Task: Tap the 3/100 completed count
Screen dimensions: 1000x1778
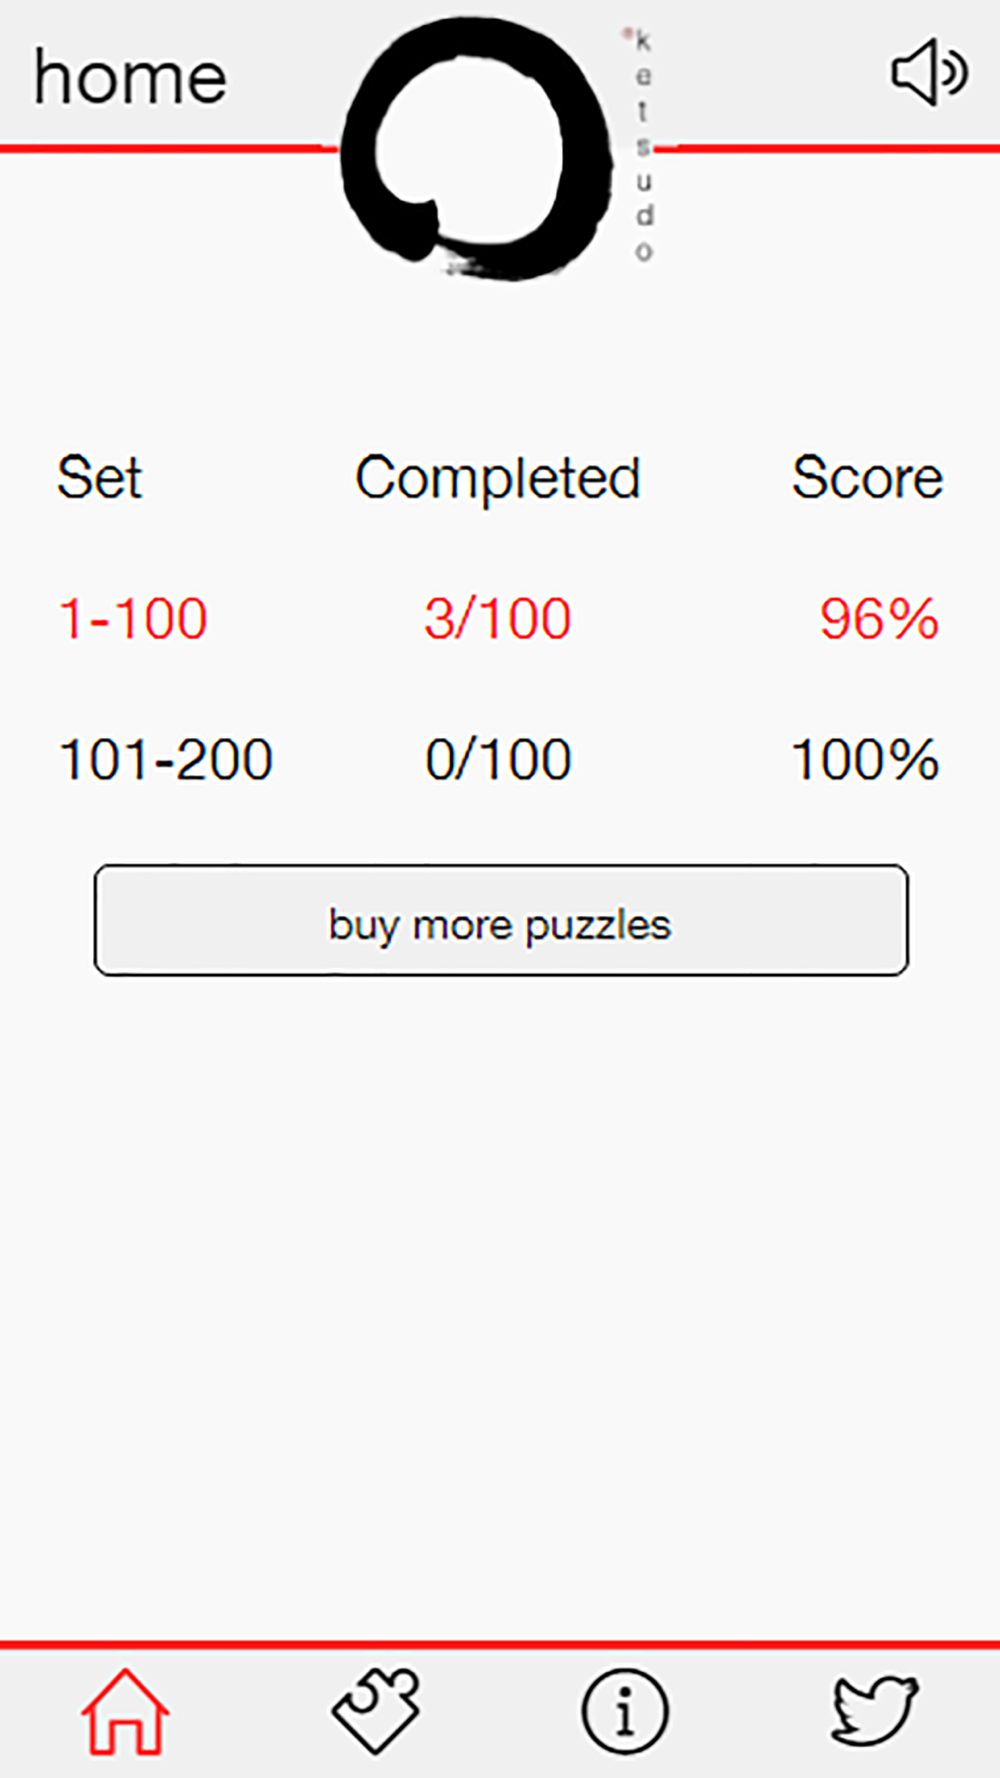Action: pos(498,619)
